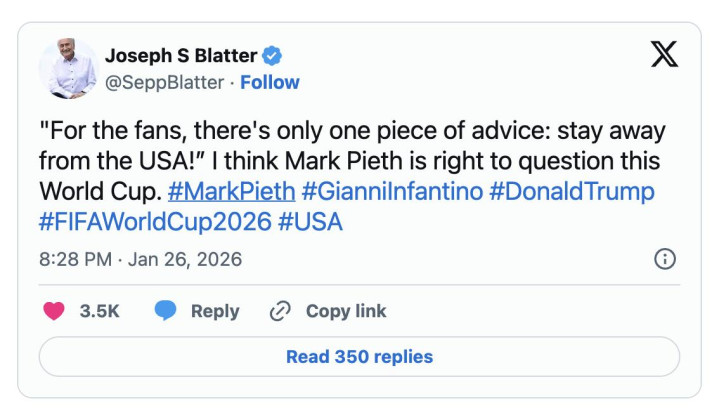Like the tweet with the heart icon

click(54, 311)
